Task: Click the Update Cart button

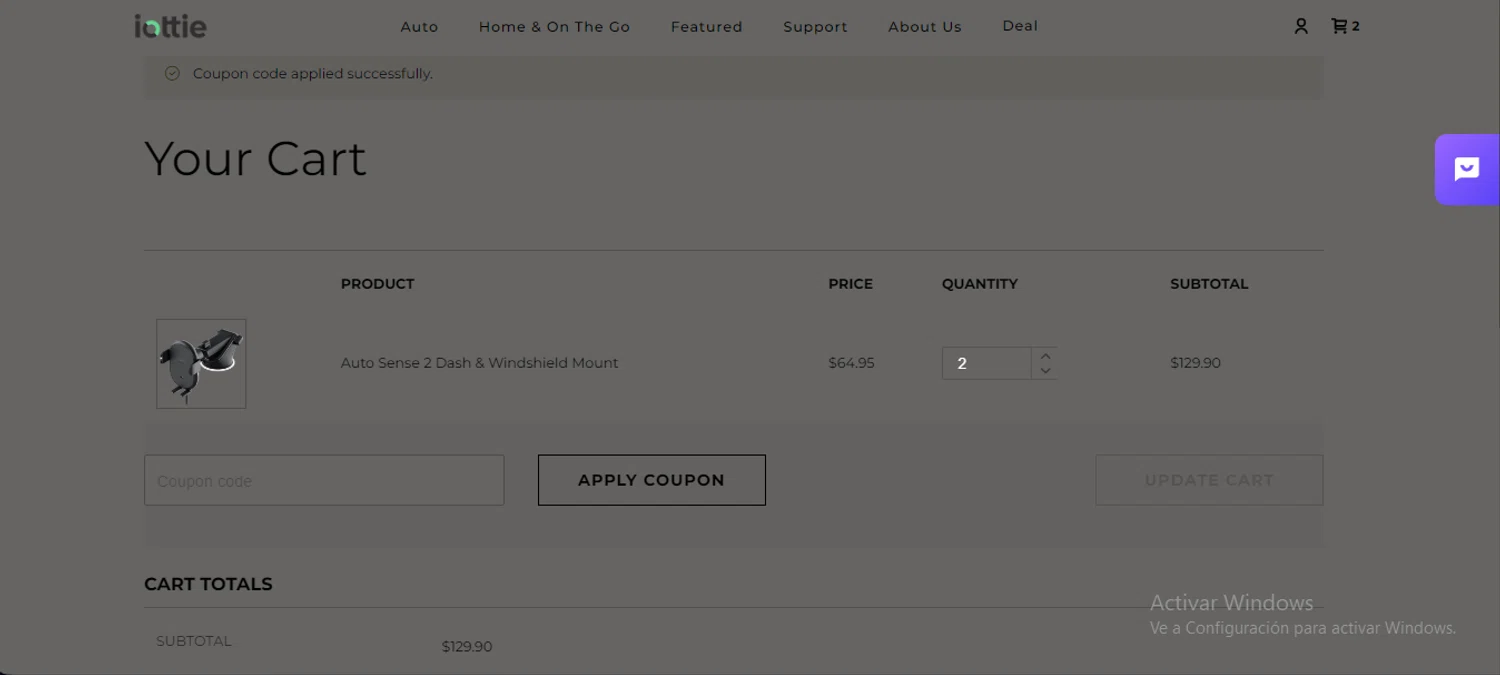Action: click(1208, 480)
